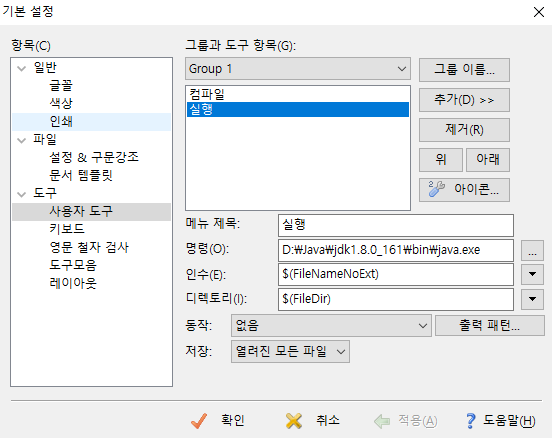Select 설정 & 구문강조 tree item
The height and width of the screenshot is (438, 552).
[94, 157]
